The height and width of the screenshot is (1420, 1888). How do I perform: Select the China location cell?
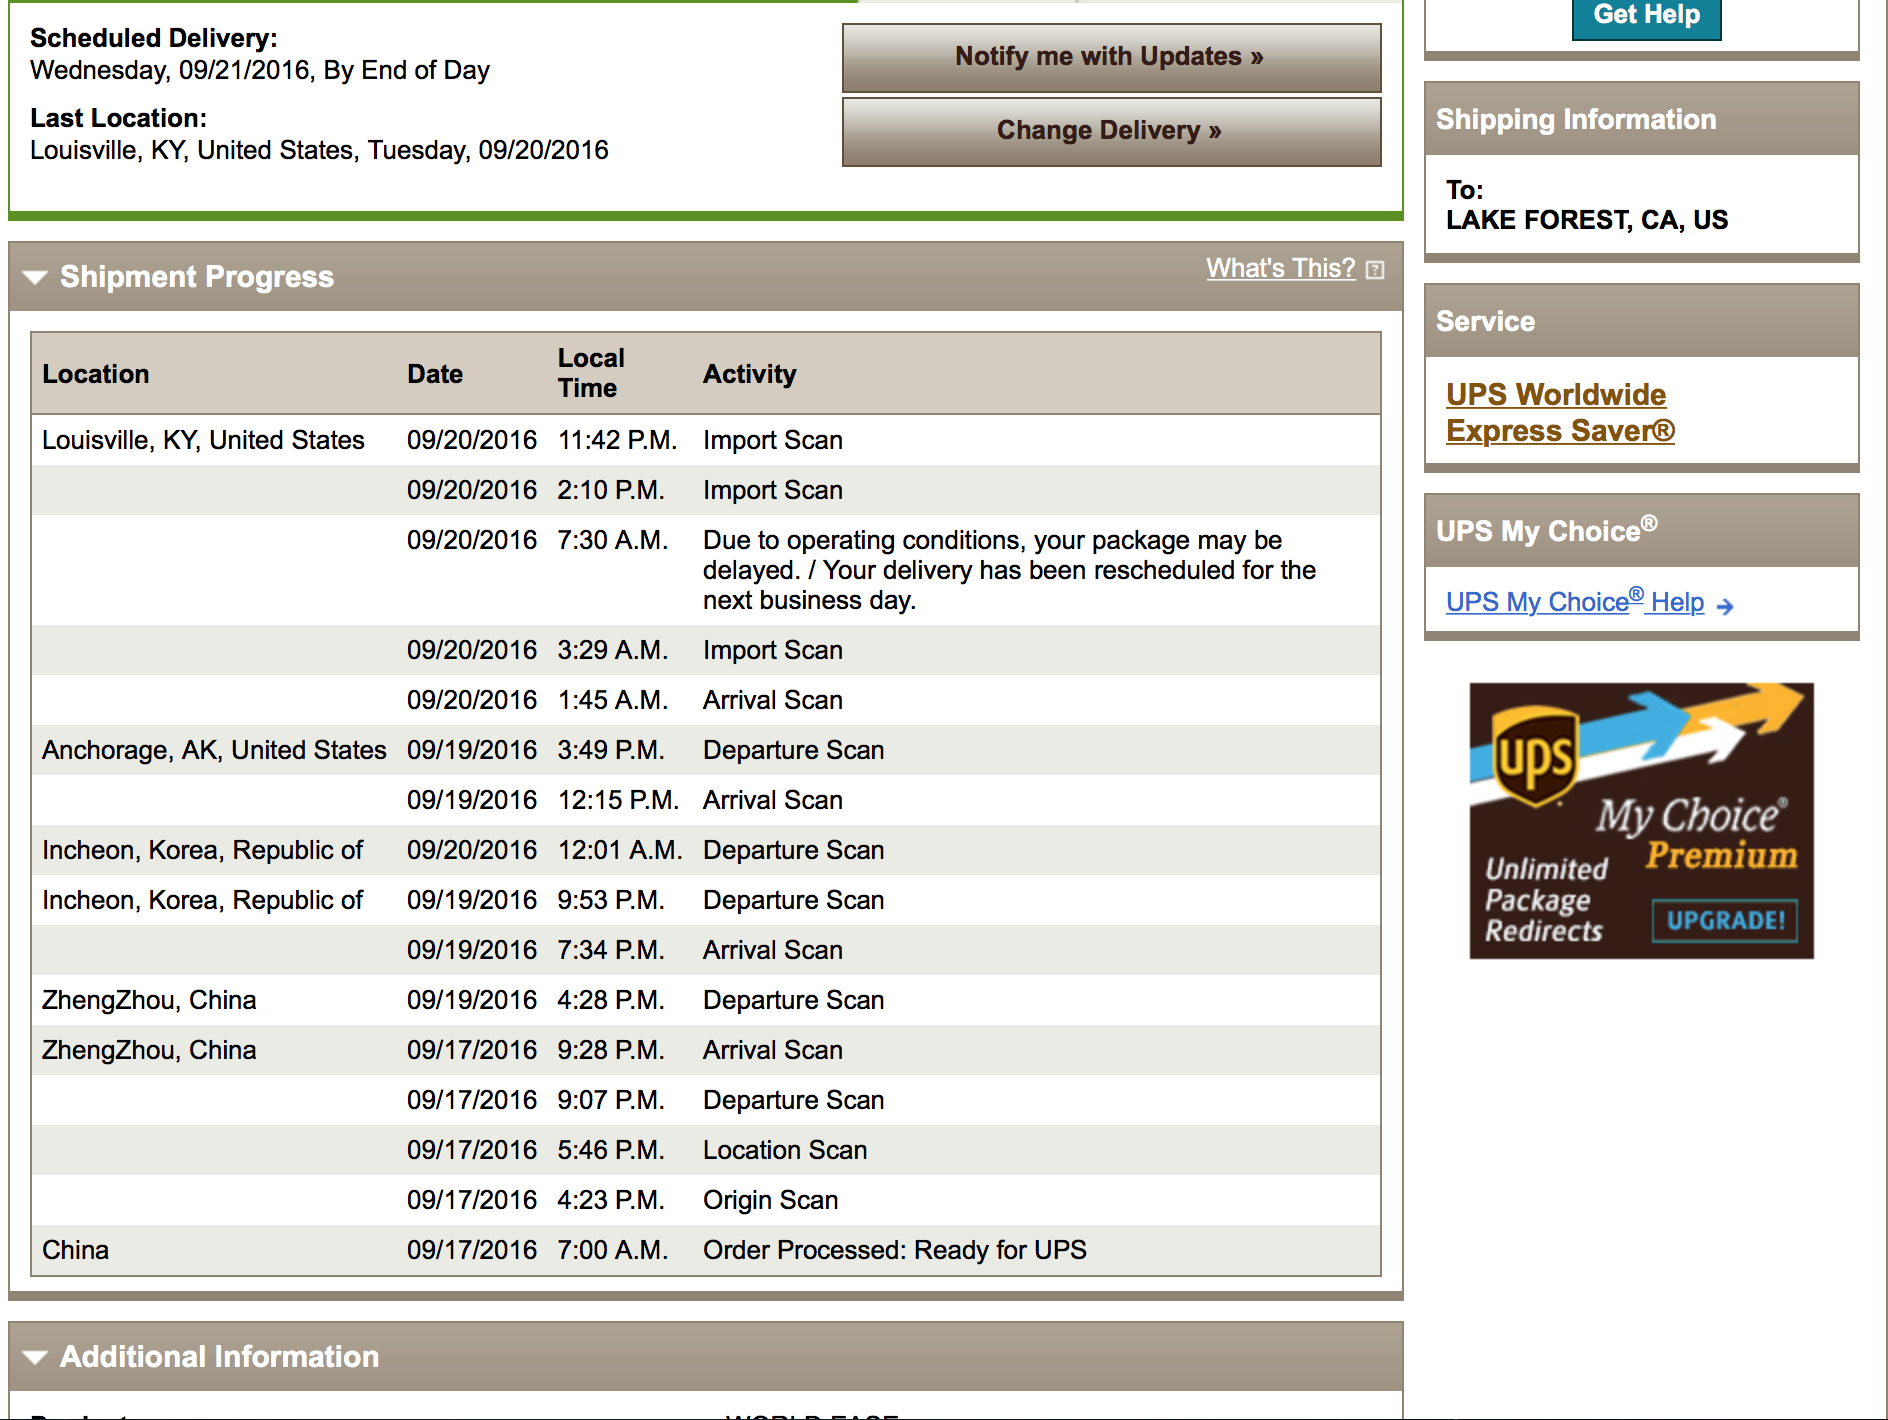click(75, 1250)
